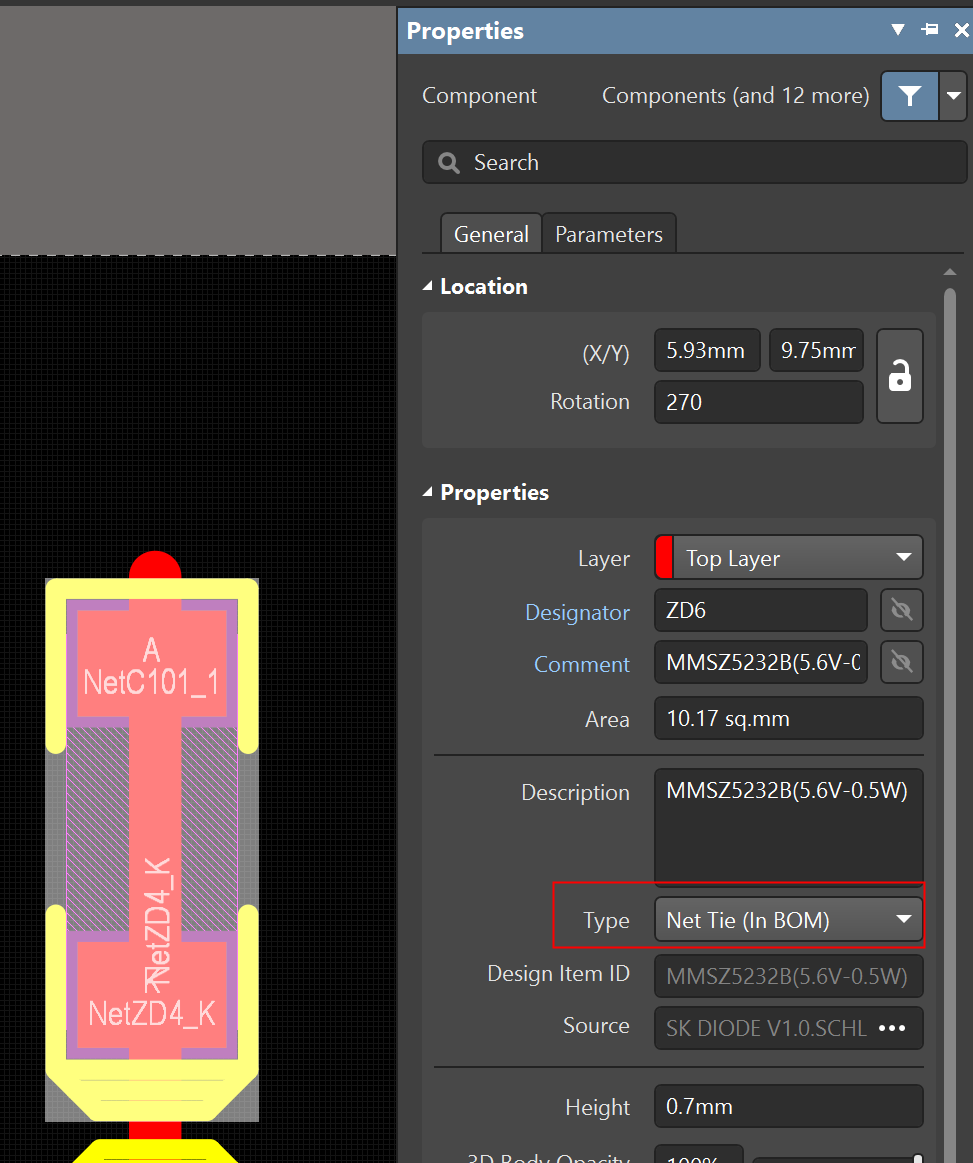Switch to the Parameters tab

[x=609, y=234]
